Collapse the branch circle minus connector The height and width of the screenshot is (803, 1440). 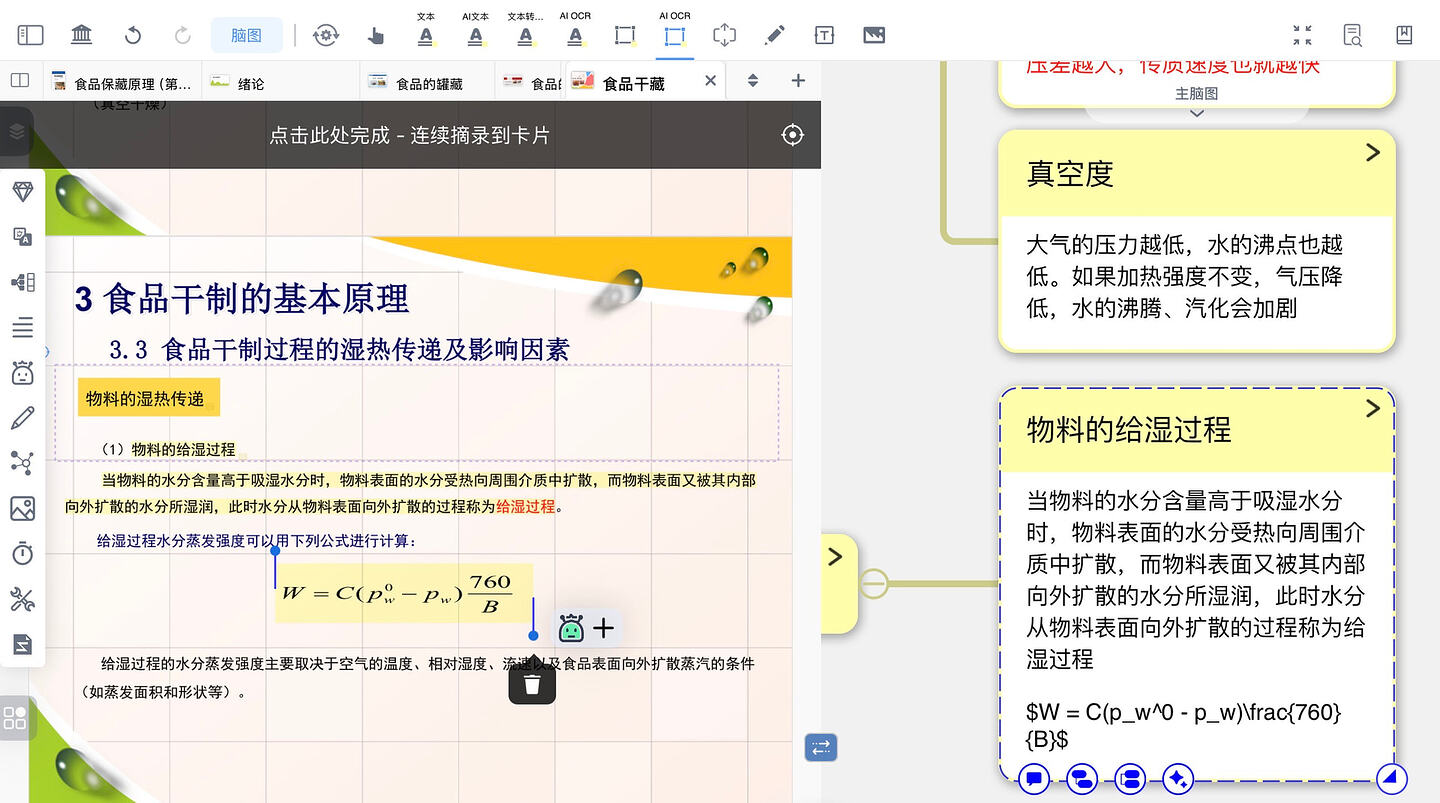pyautogui.click(x=874, y=584)
